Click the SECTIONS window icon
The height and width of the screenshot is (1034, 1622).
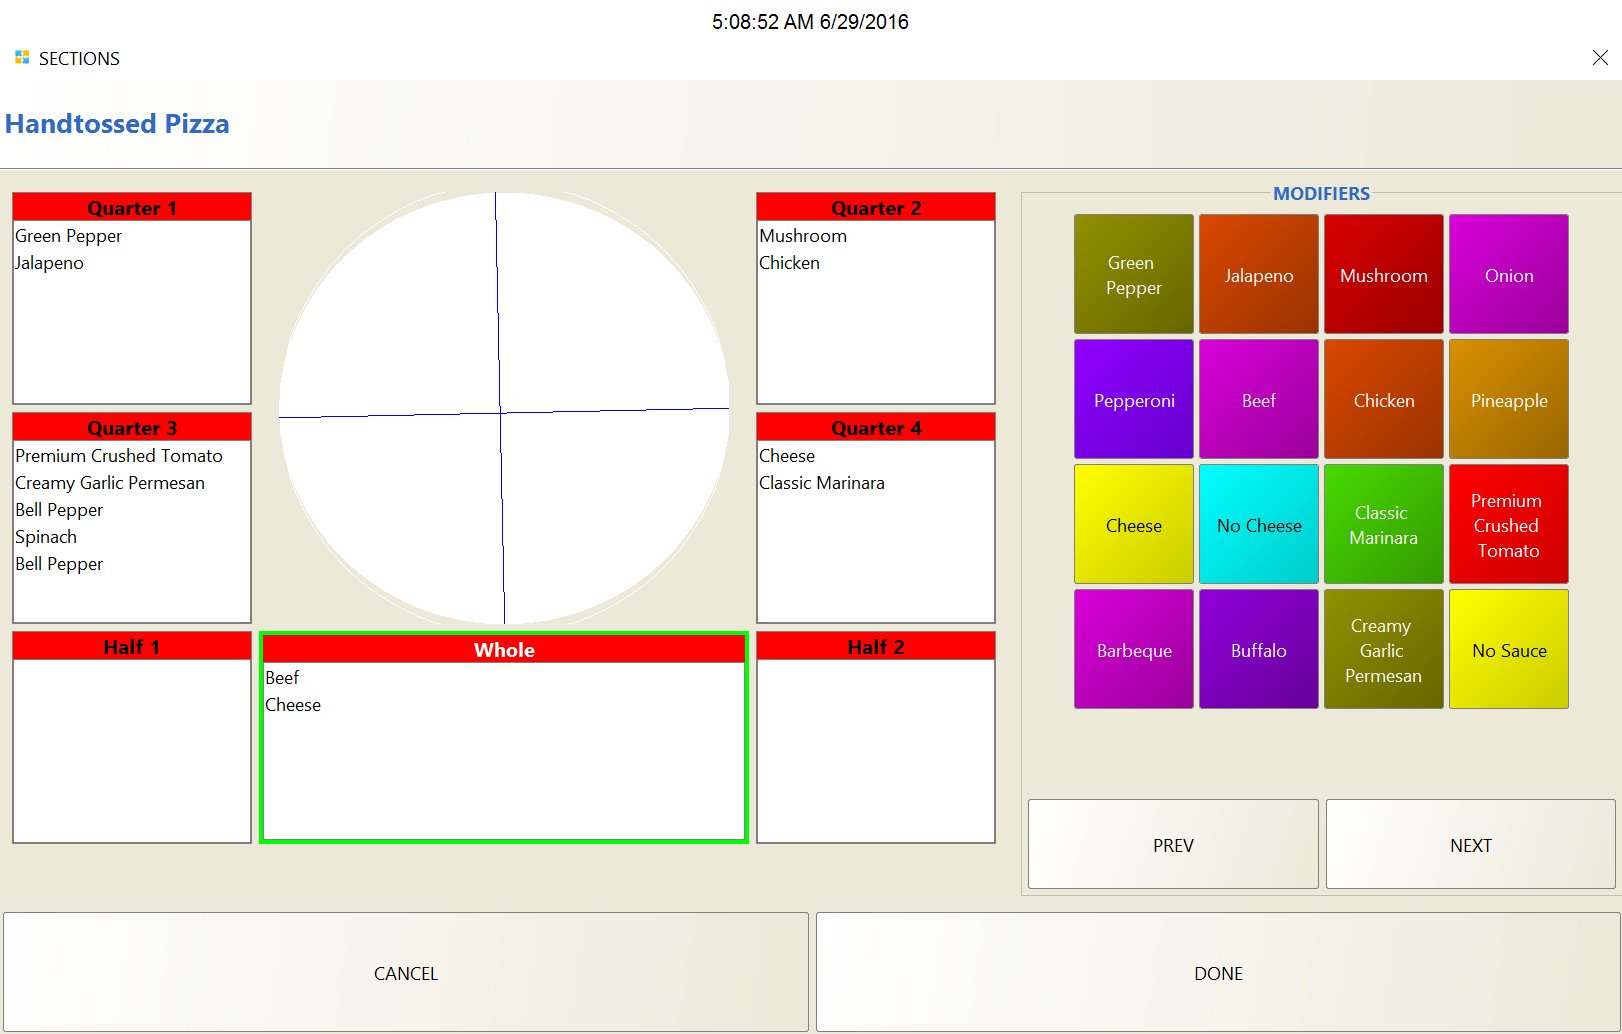[x=22, y=58]
